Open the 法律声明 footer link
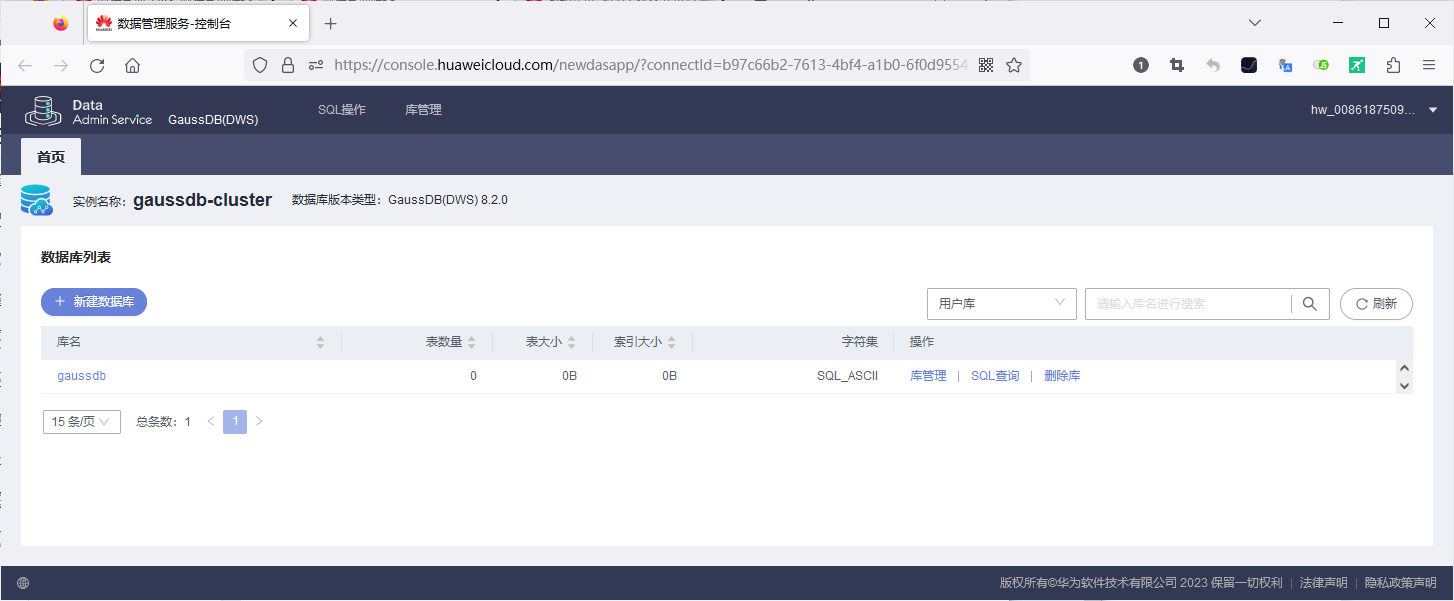The width and height of the screenshot is (1454, 601). (1323, 583)
